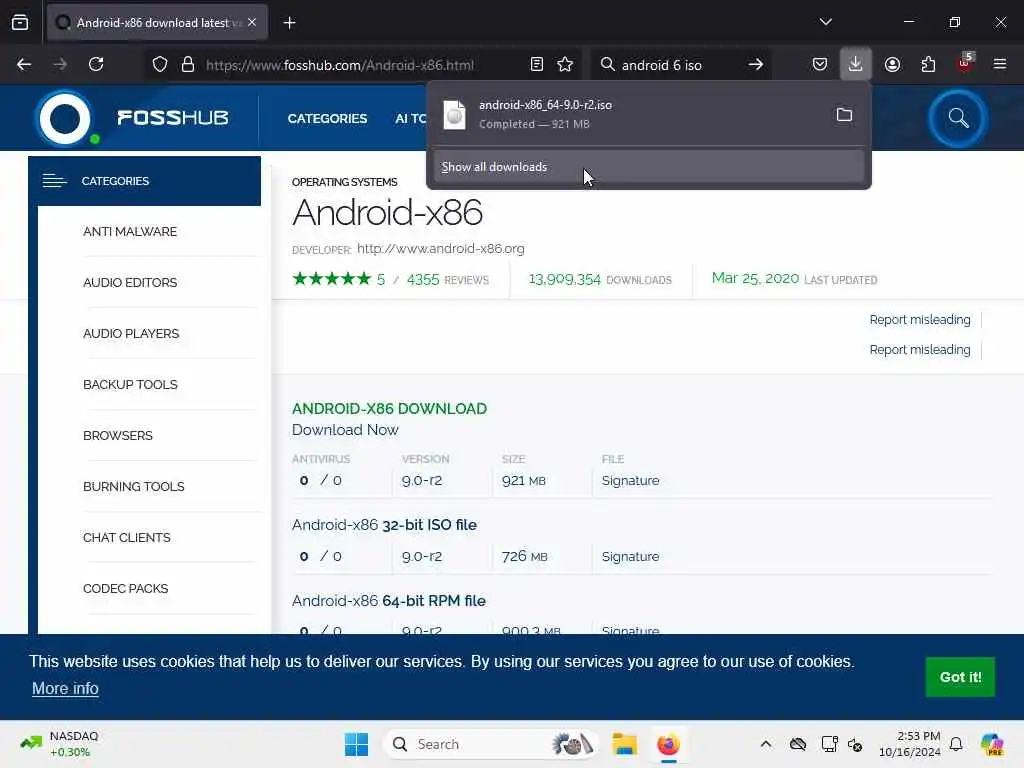Open the Firefox hamburger menu

pyautogui.click(x=1000, y=64)
